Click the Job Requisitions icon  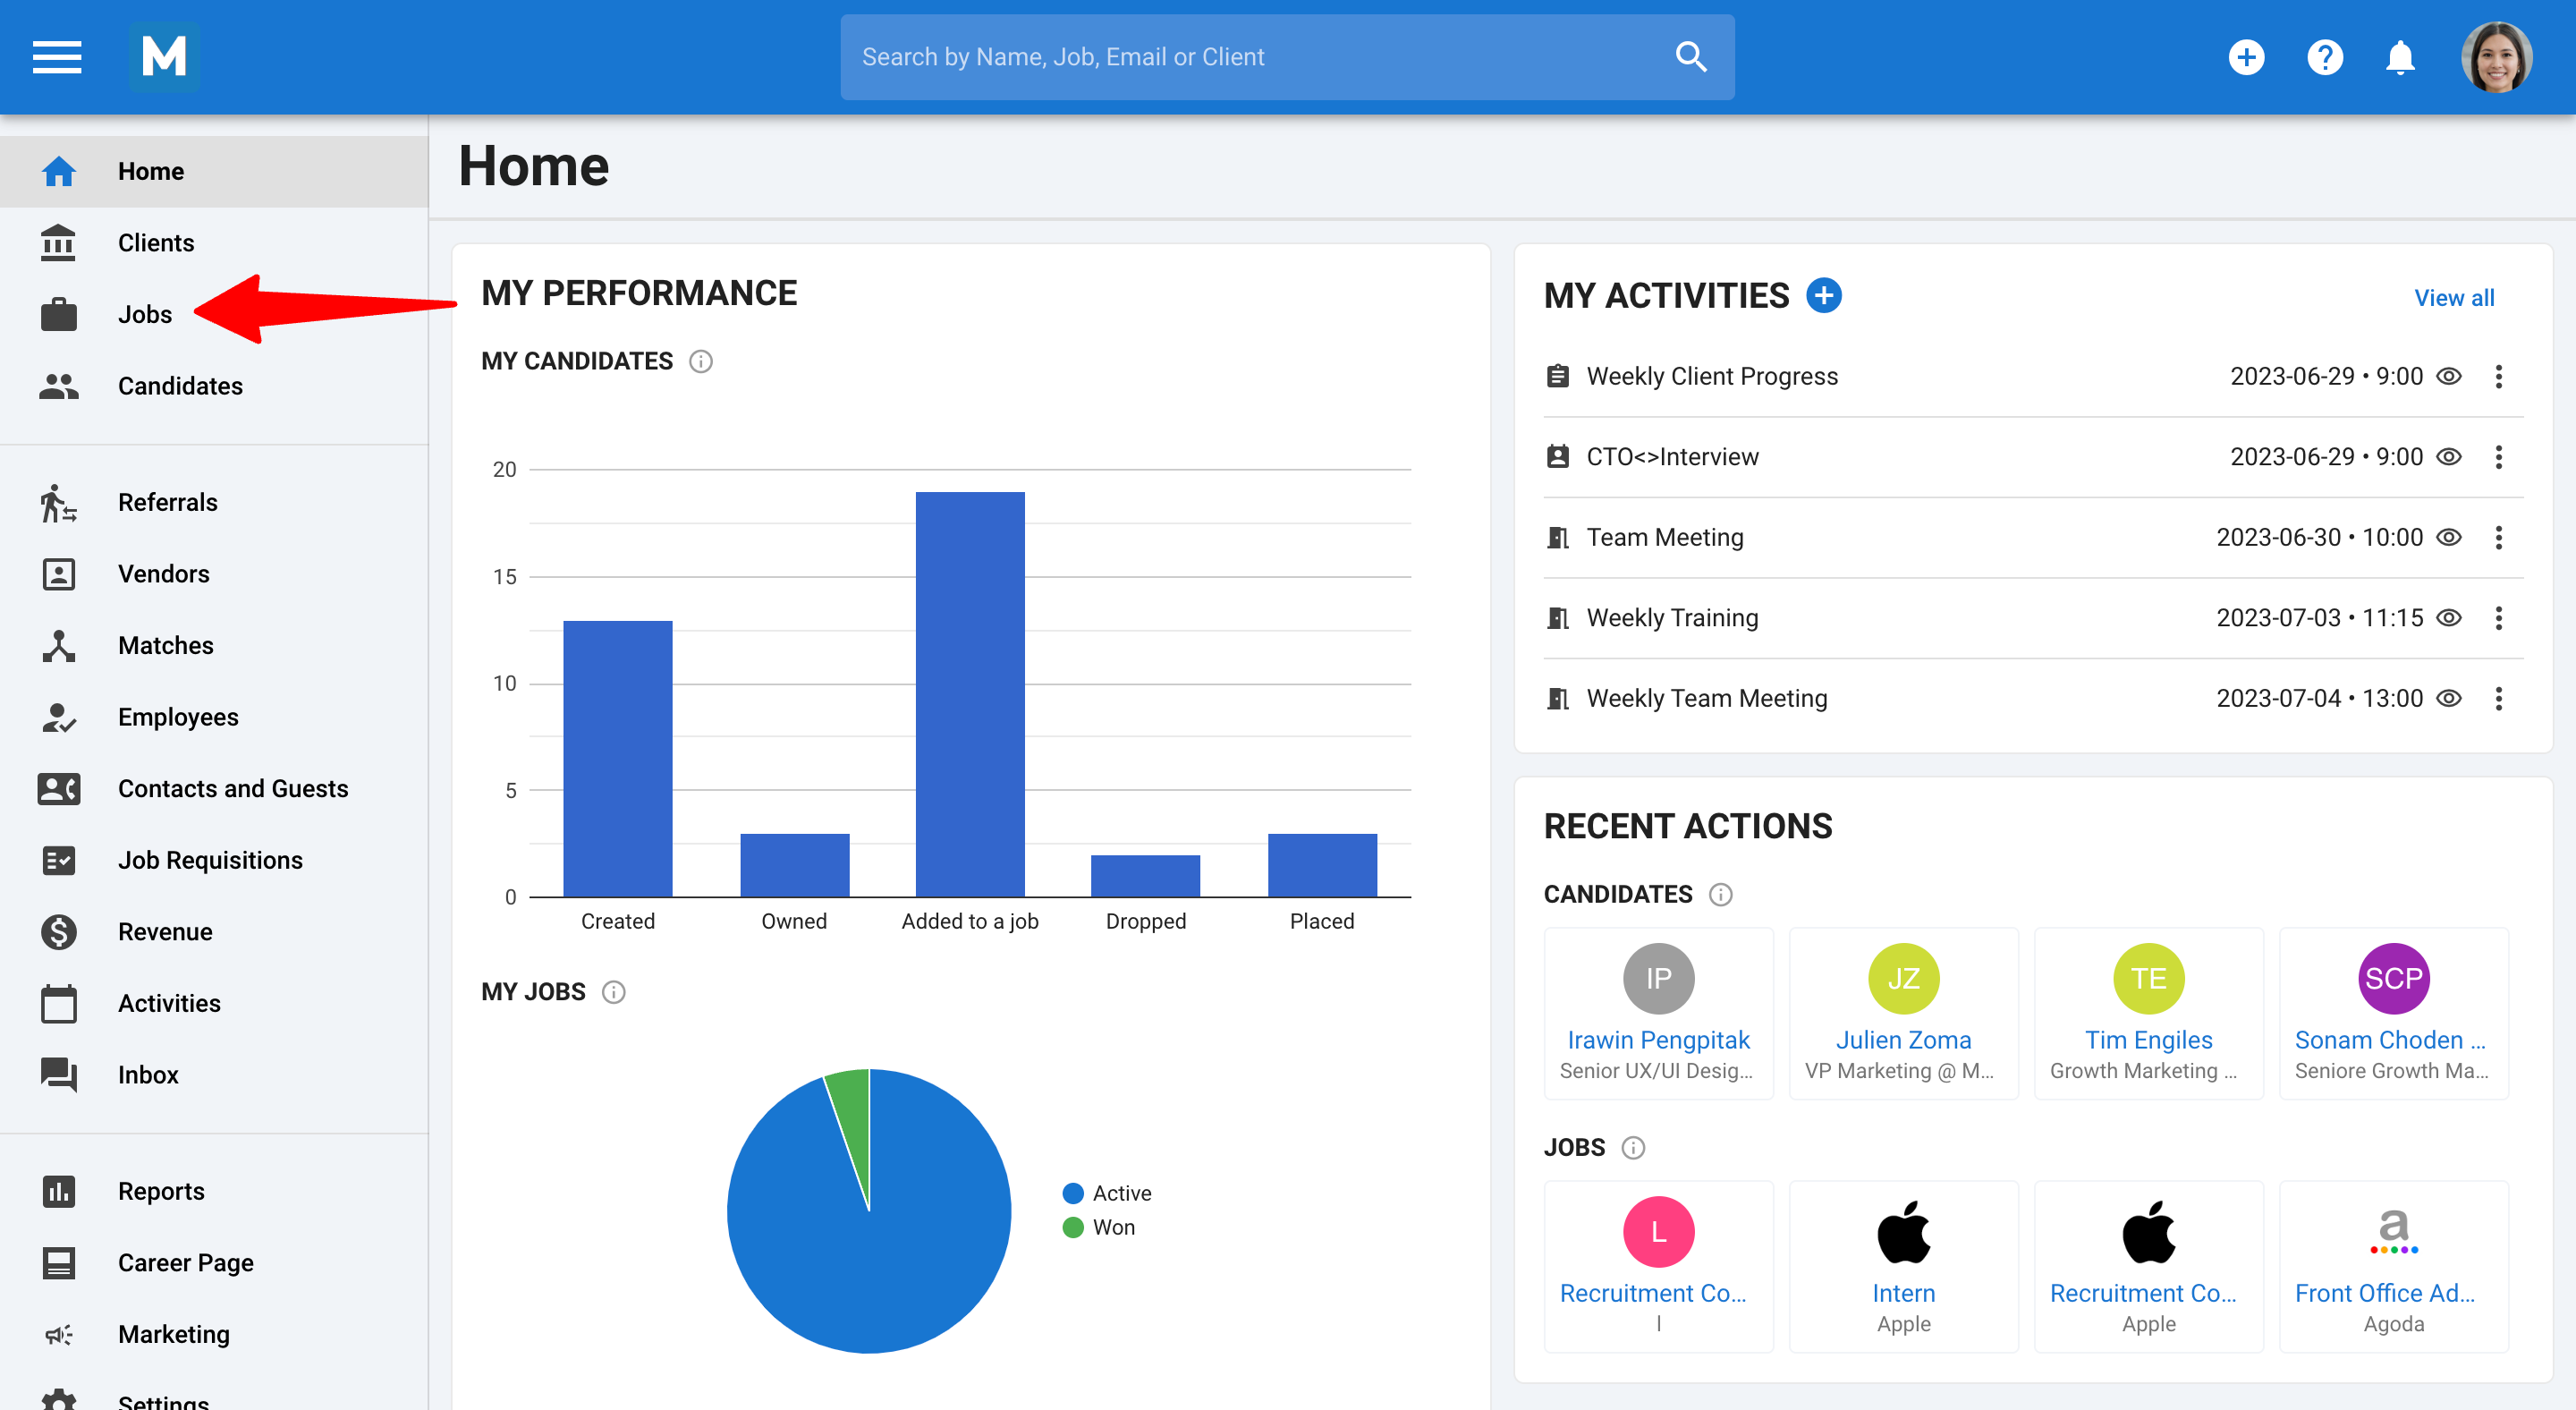pyautogui.click(x=59, y=860)
